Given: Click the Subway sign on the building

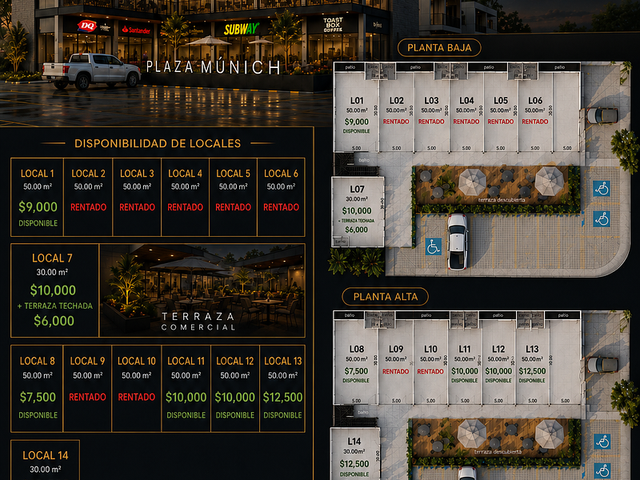Looking at the screenshot, I should coord(242,29).
